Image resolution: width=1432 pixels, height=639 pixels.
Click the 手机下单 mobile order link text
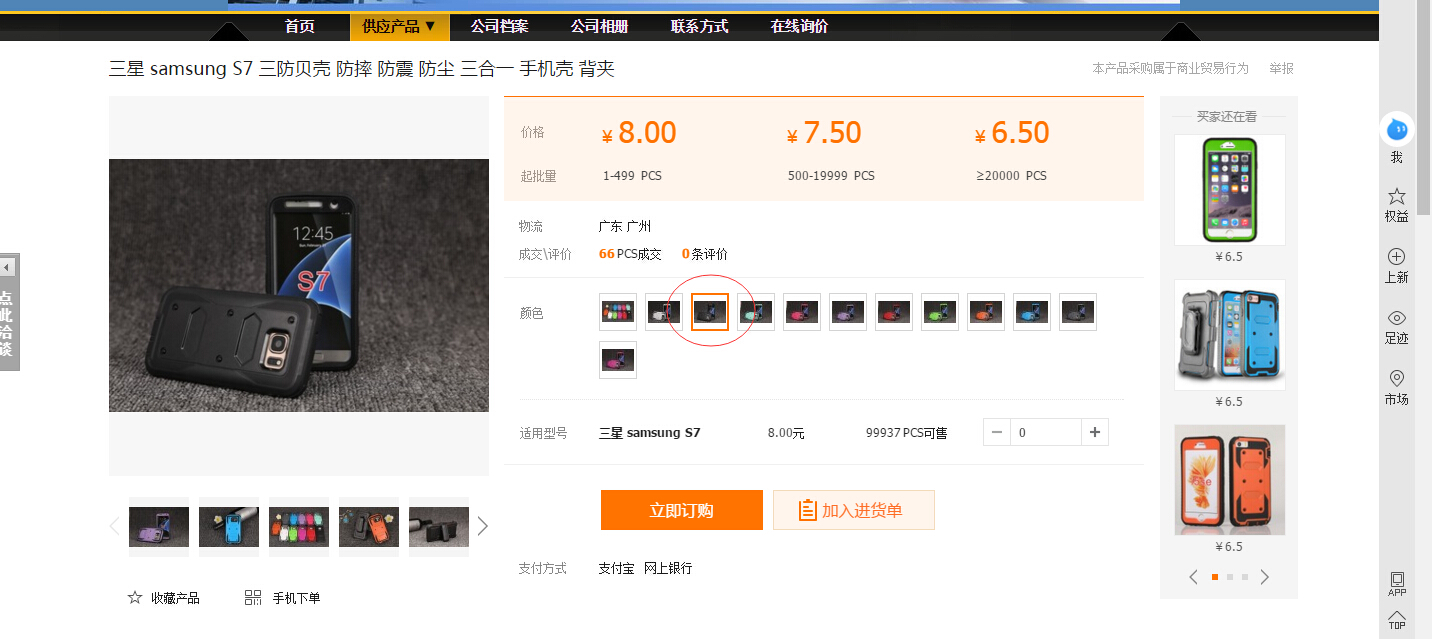pos(297,598)
